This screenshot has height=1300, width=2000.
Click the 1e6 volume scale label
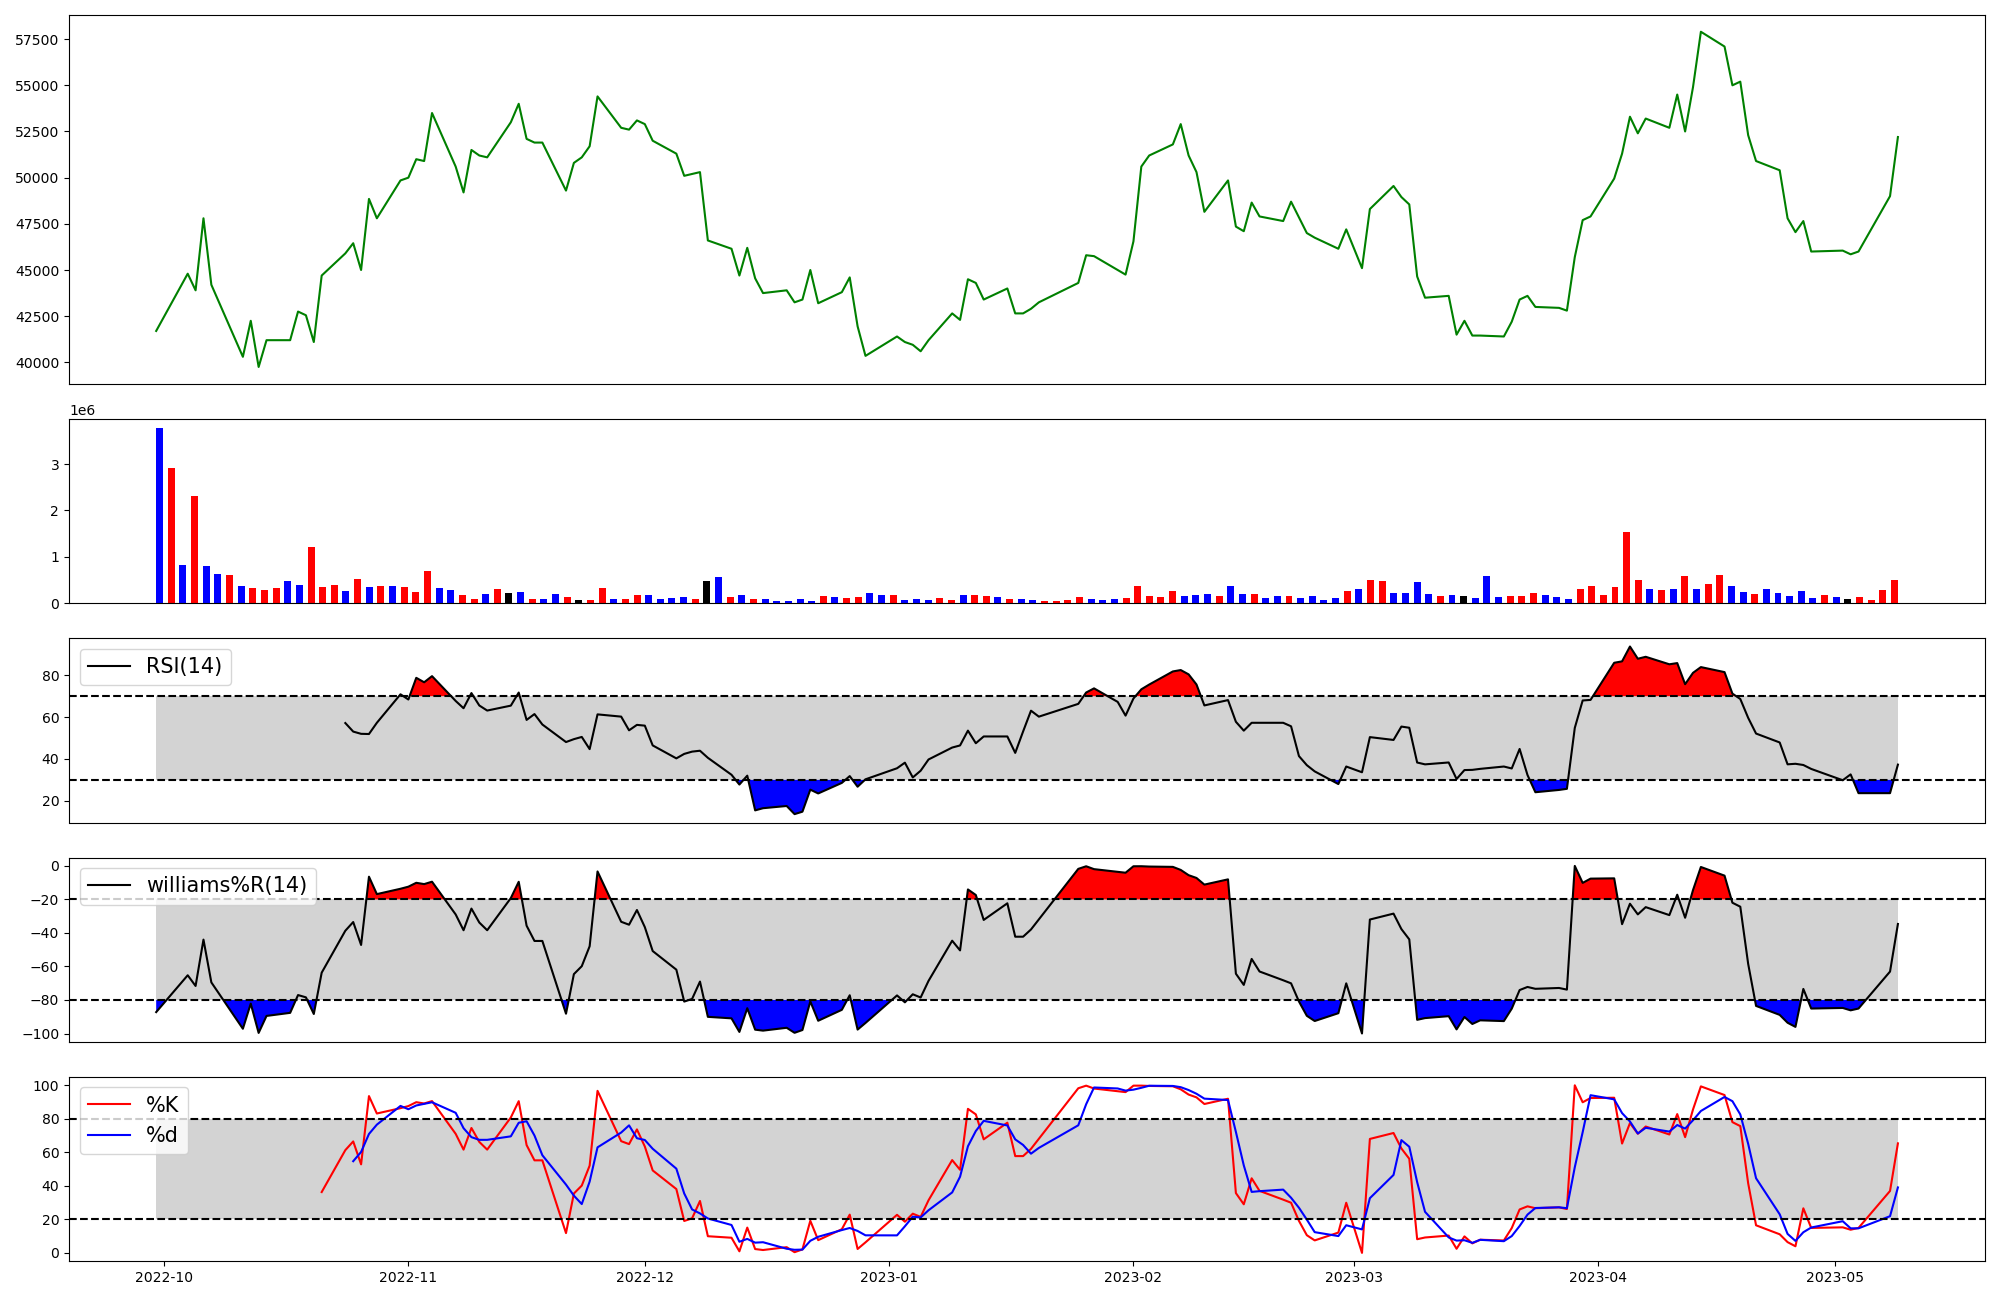point(82,411)
